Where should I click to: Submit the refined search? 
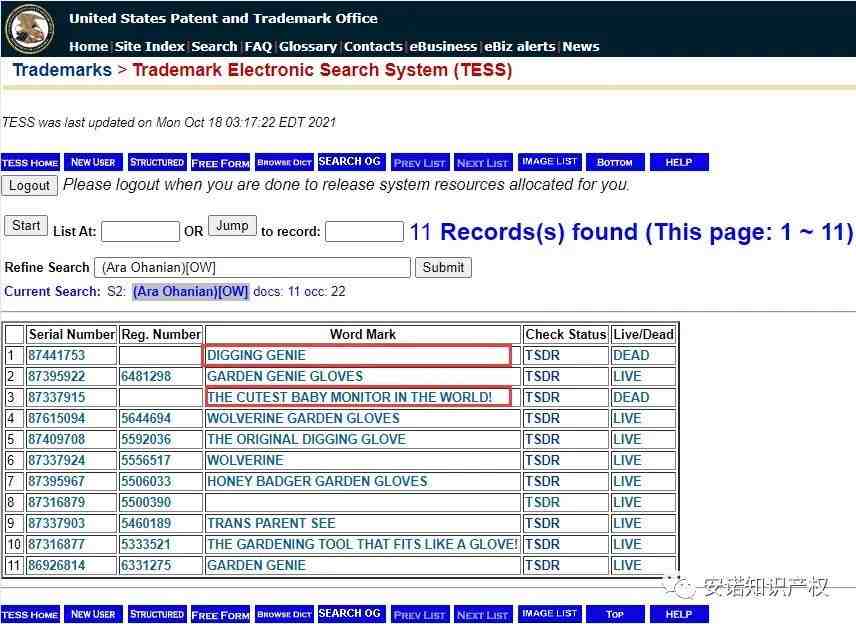tap(443, 268)
